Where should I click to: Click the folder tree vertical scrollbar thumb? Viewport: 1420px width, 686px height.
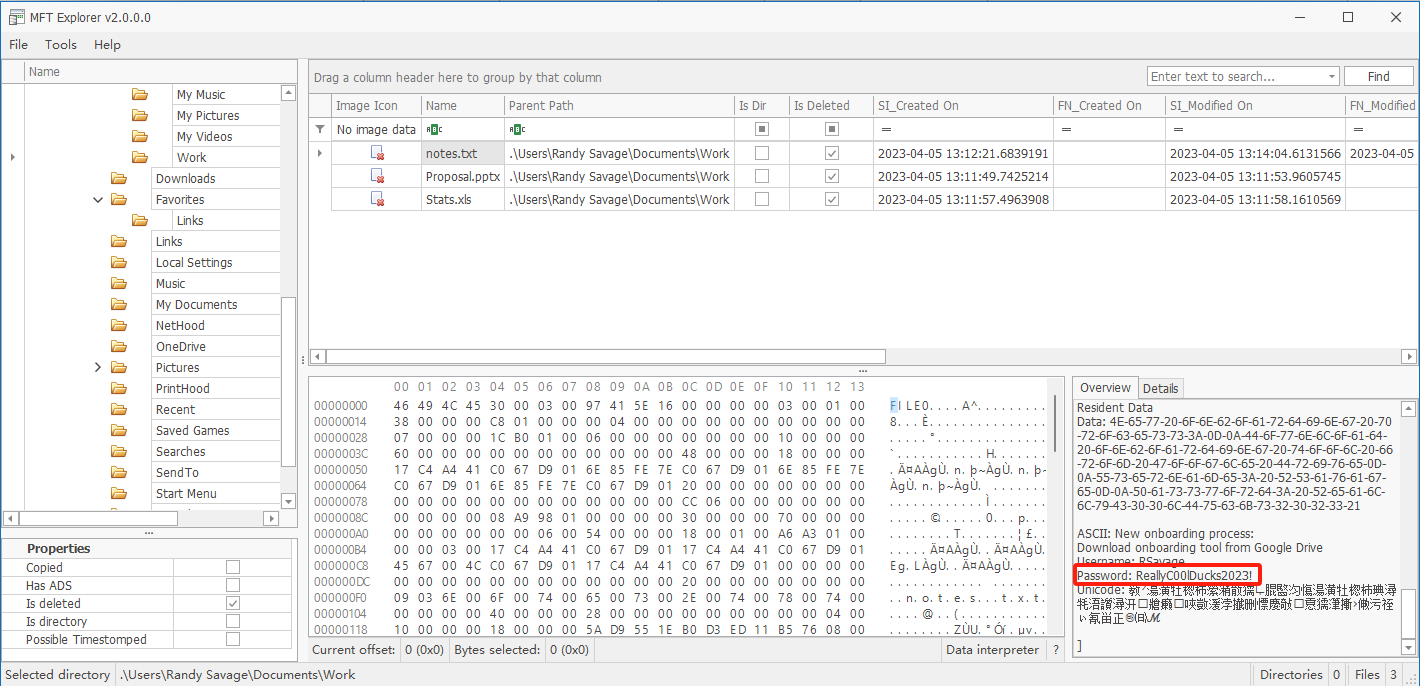coord(289,381)
